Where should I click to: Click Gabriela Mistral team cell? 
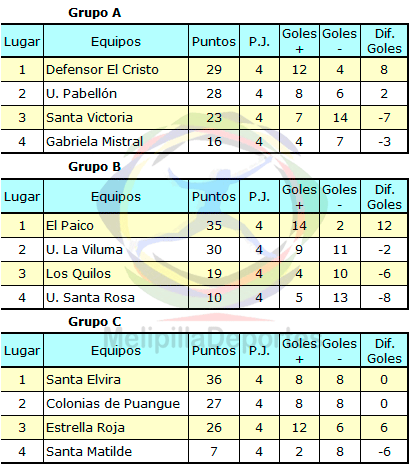pyautogui.click(x=116, y=142)
